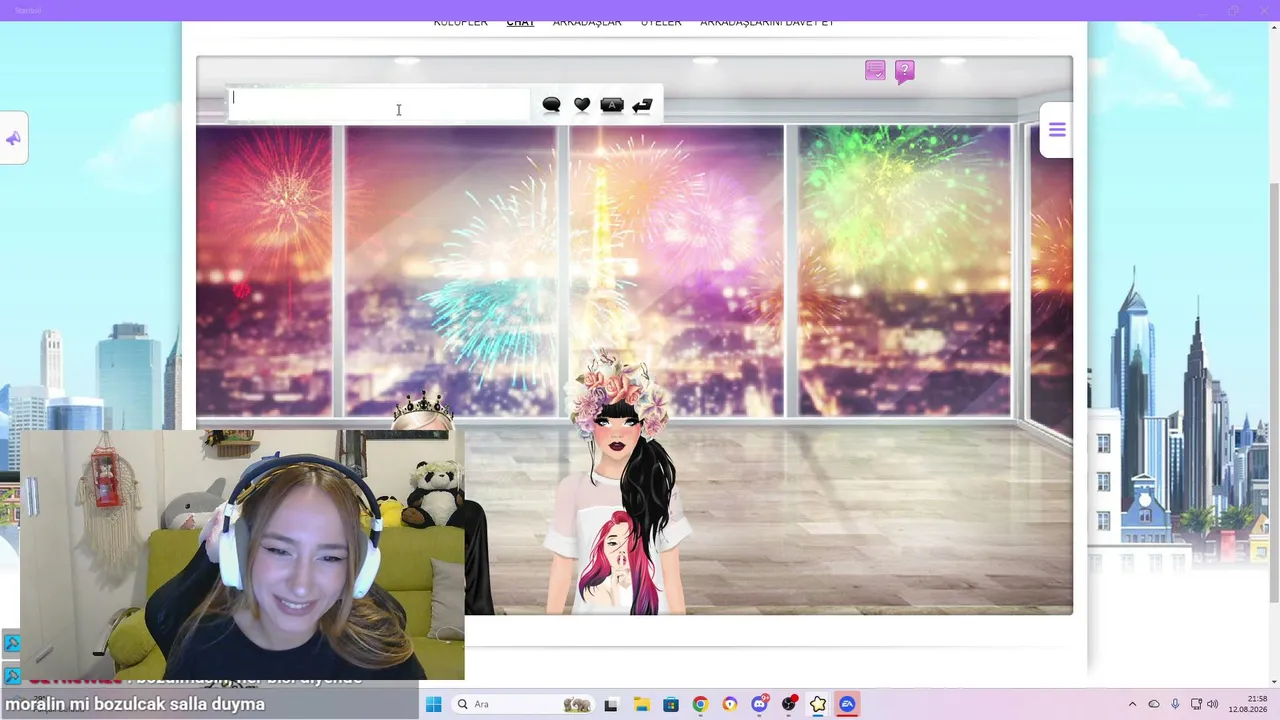Open the star-icon app on the taskbar
The width and height of the screenshot is (1280, 720).
(x=818, y=704)
